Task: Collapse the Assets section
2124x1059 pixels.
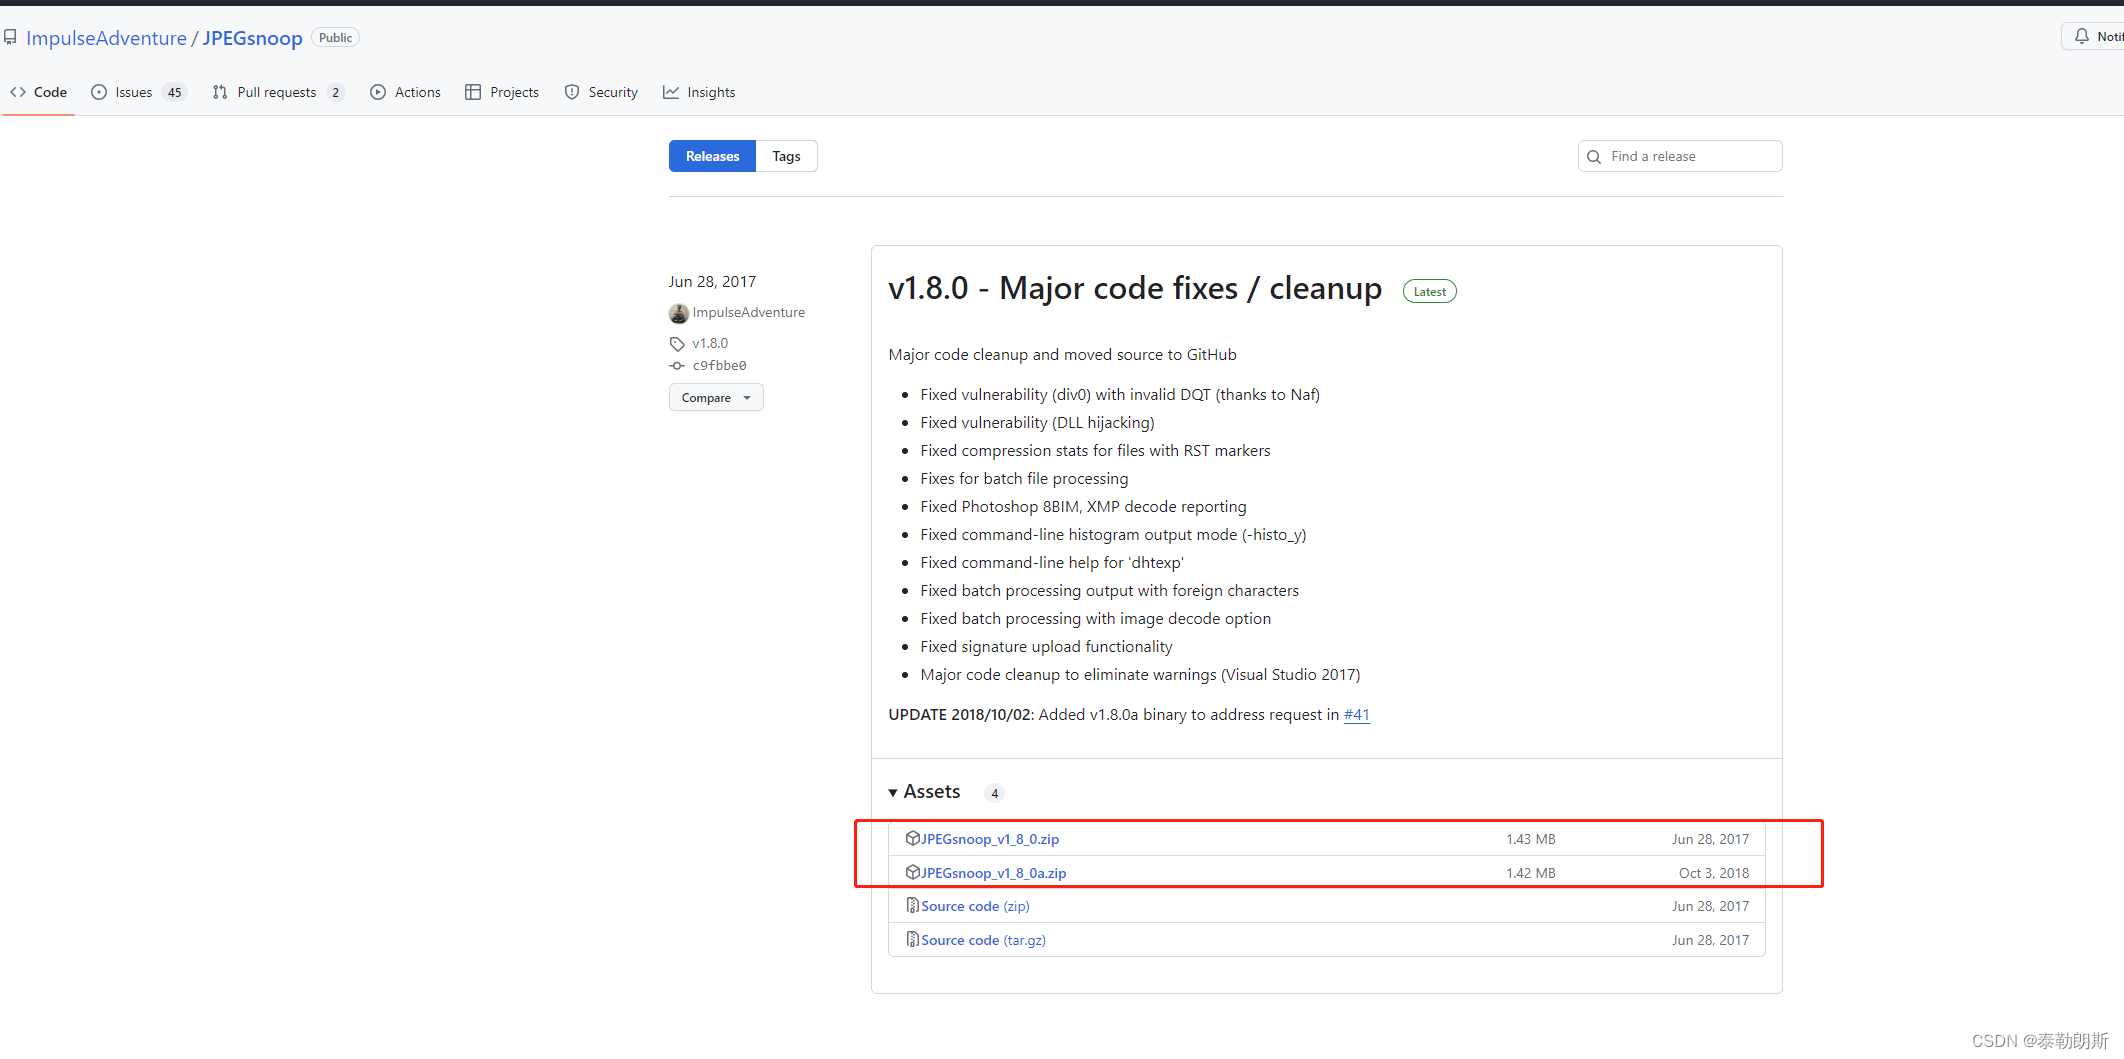Action: point(924,792)
